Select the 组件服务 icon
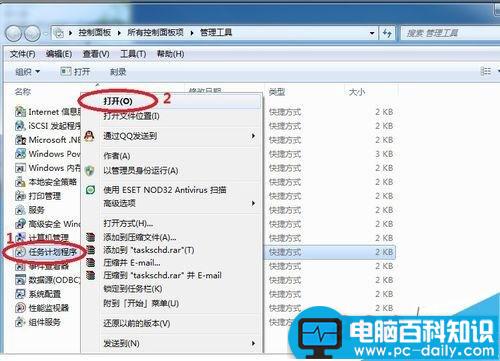This screenshot has height=361, width=500. point(20,322)
